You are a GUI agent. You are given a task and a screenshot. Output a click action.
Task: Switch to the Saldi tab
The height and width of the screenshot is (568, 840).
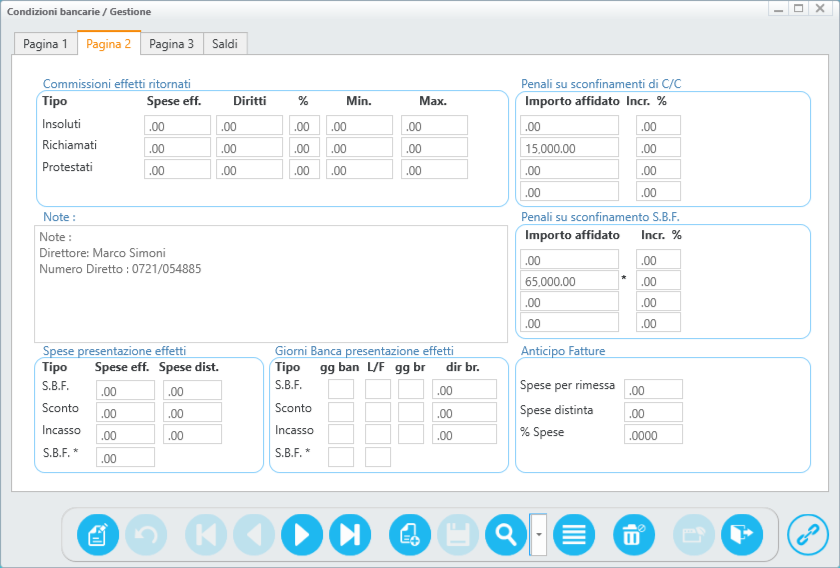(225, 43)
